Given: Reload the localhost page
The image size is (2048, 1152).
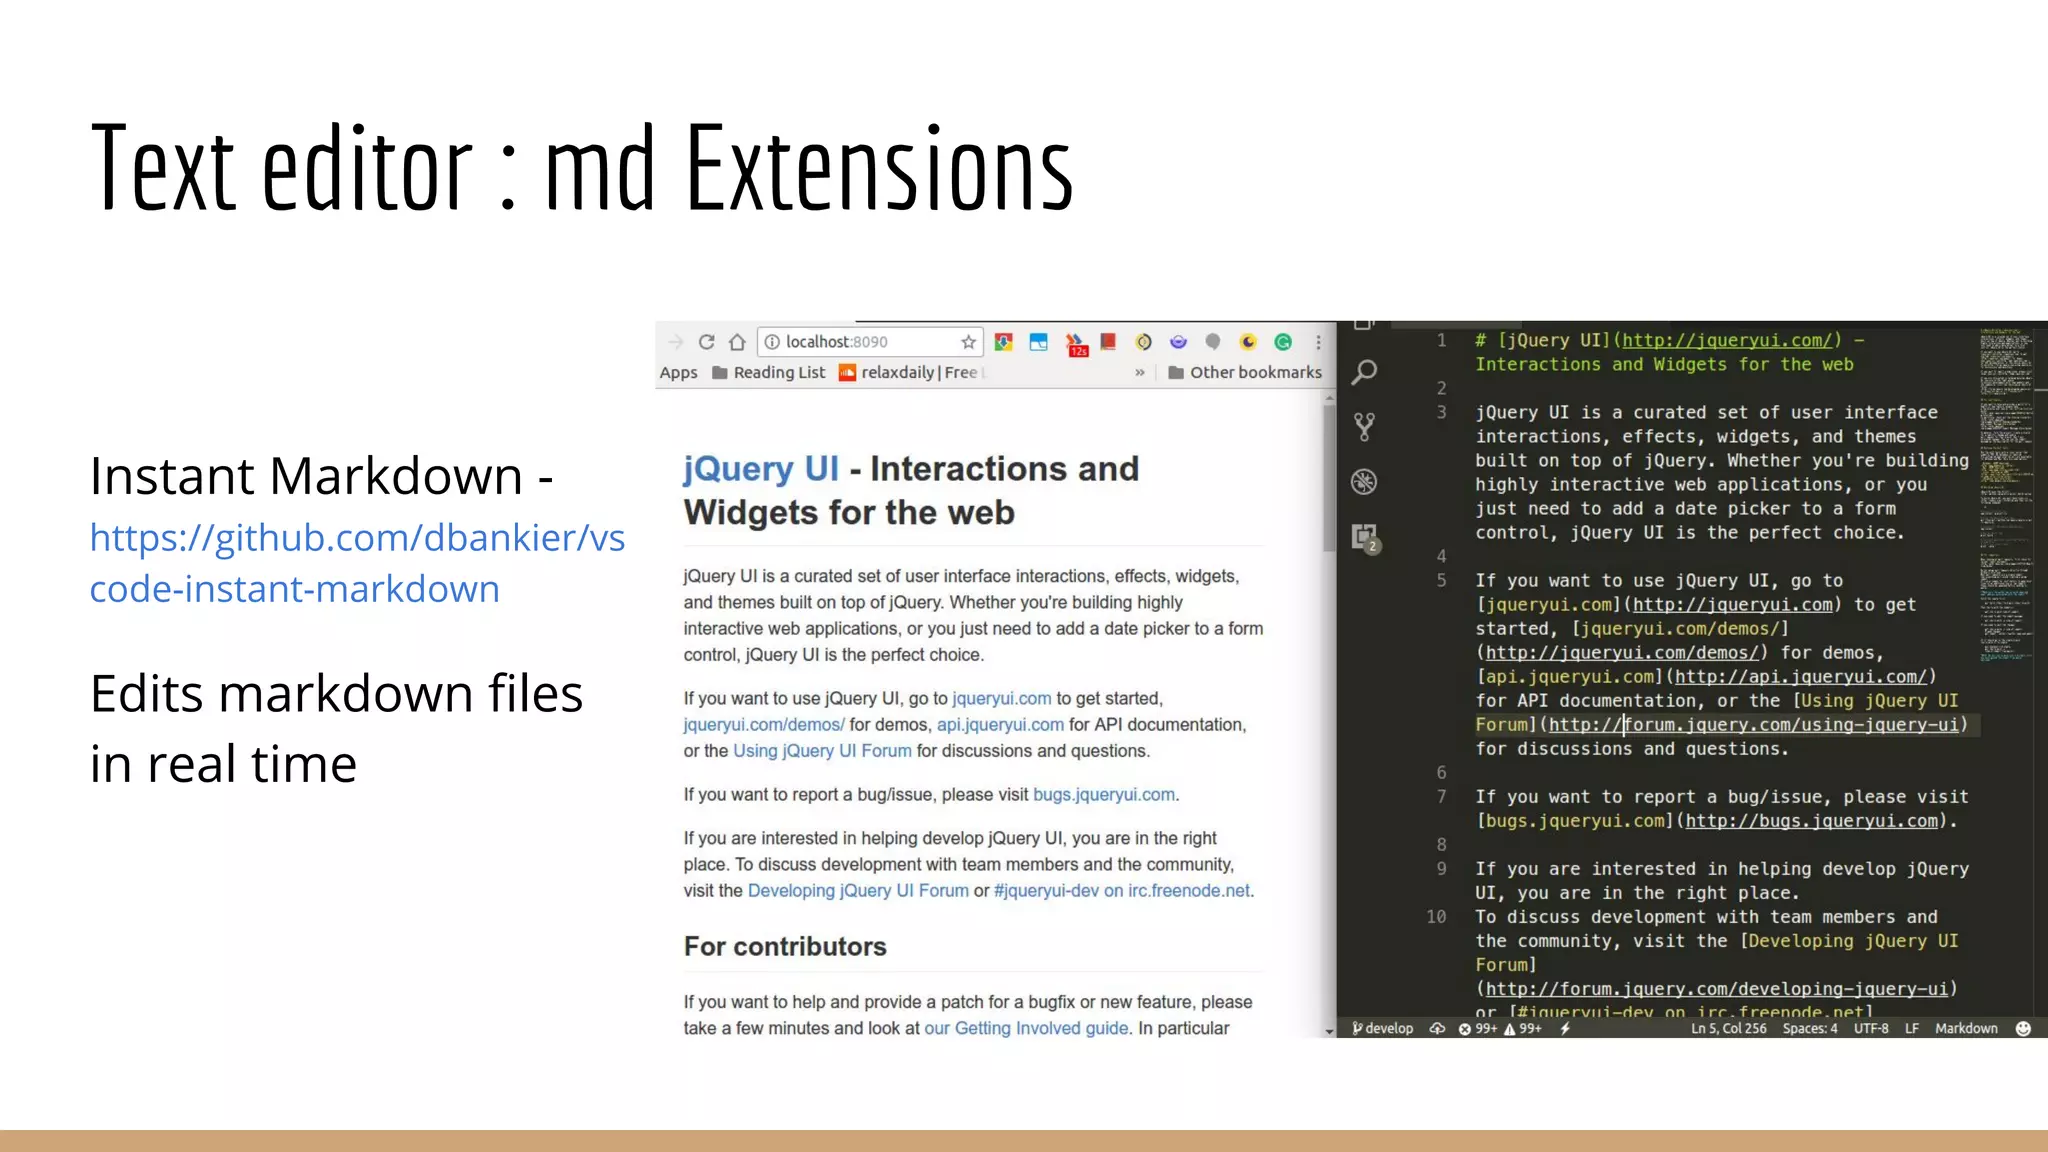Looking at the screenshot, I should (x=707, y=342).
